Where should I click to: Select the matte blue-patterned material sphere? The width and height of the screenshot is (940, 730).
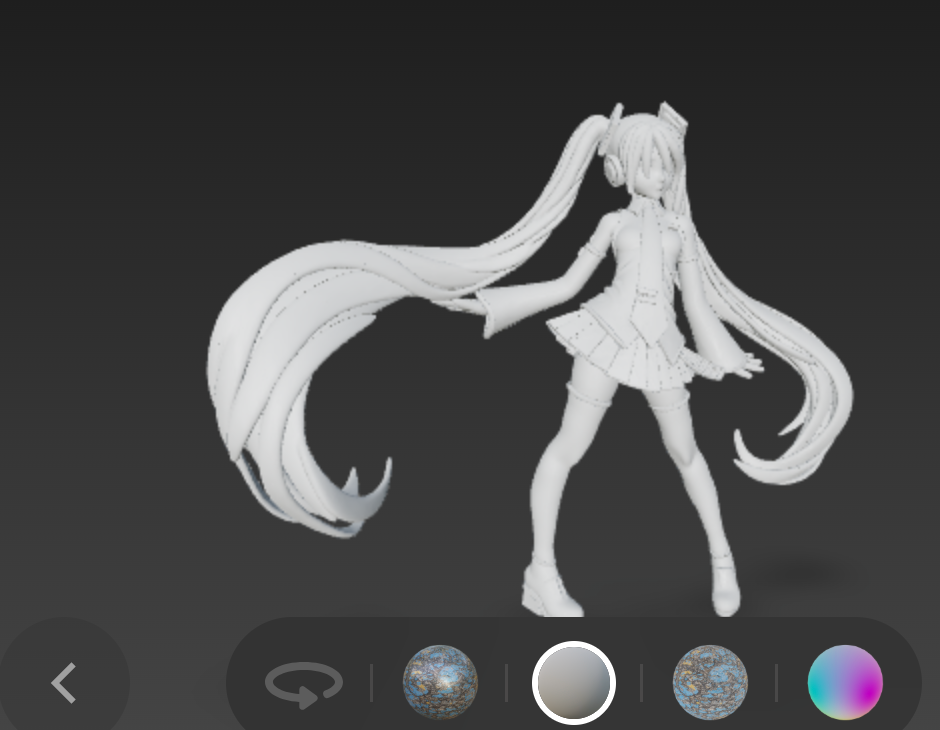(710, 682)
